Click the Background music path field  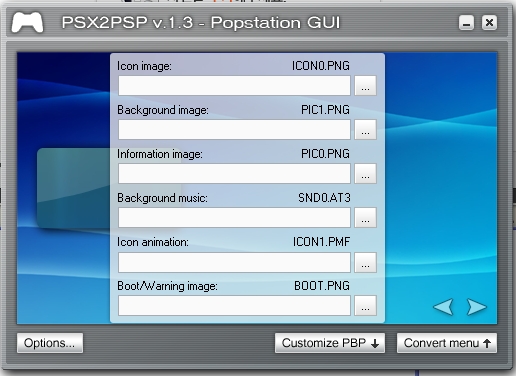(x=234, y=217)
